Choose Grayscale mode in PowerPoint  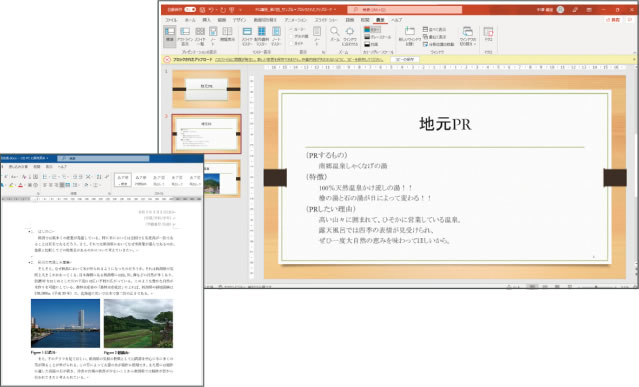(377, 37)
